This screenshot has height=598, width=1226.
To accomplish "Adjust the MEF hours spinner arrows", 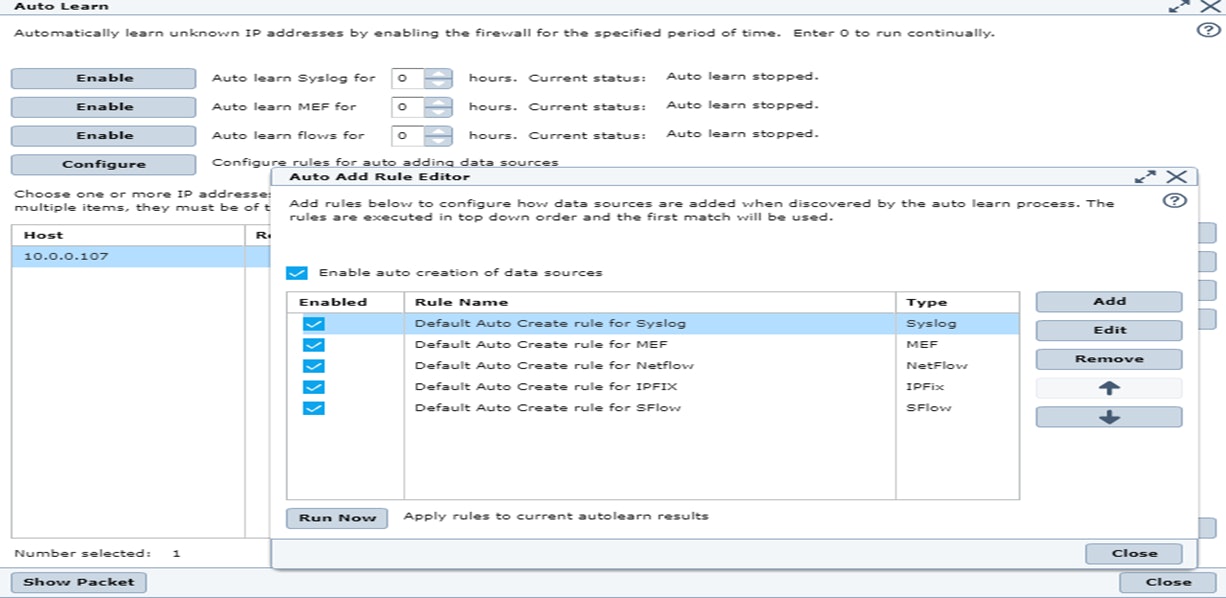I will pos(438,107).
